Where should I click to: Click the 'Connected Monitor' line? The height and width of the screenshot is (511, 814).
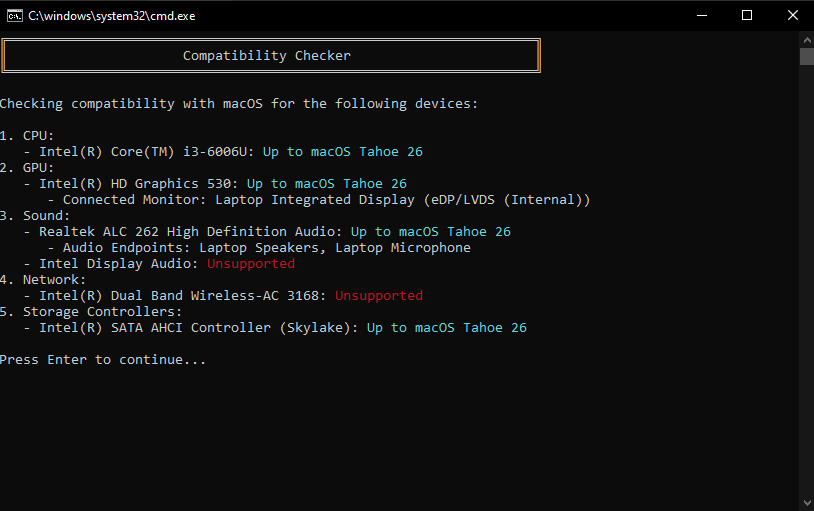point(319,200)
